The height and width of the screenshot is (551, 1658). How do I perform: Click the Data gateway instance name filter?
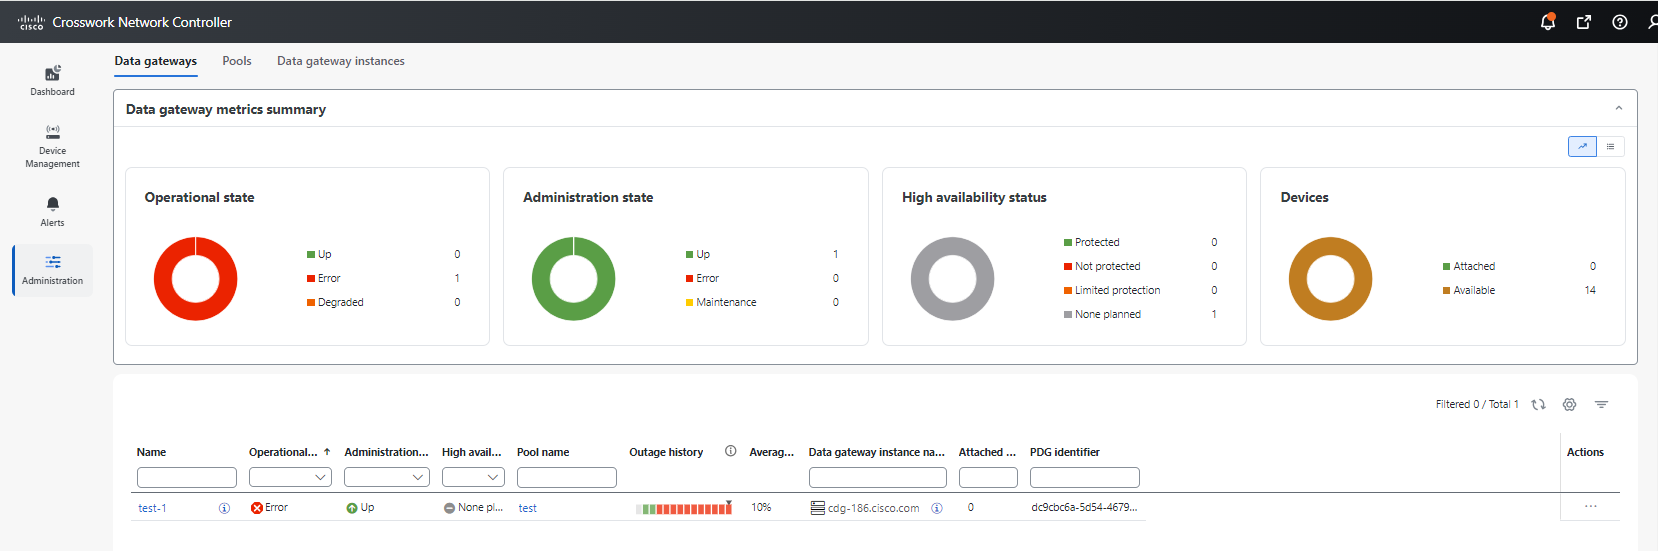coord(878,477)
